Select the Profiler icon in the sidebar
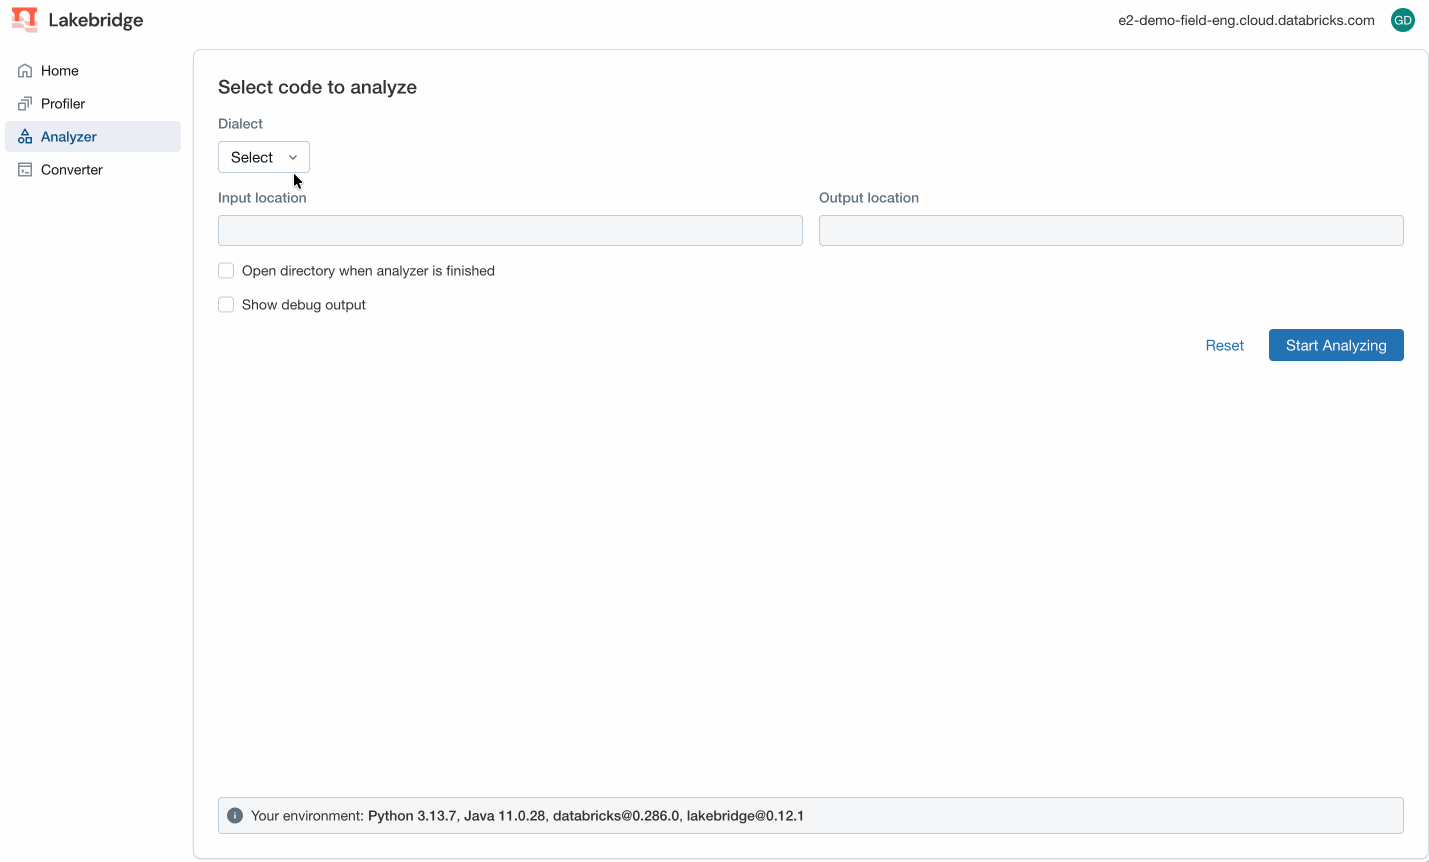The image size is (1429, 862). 25,103
